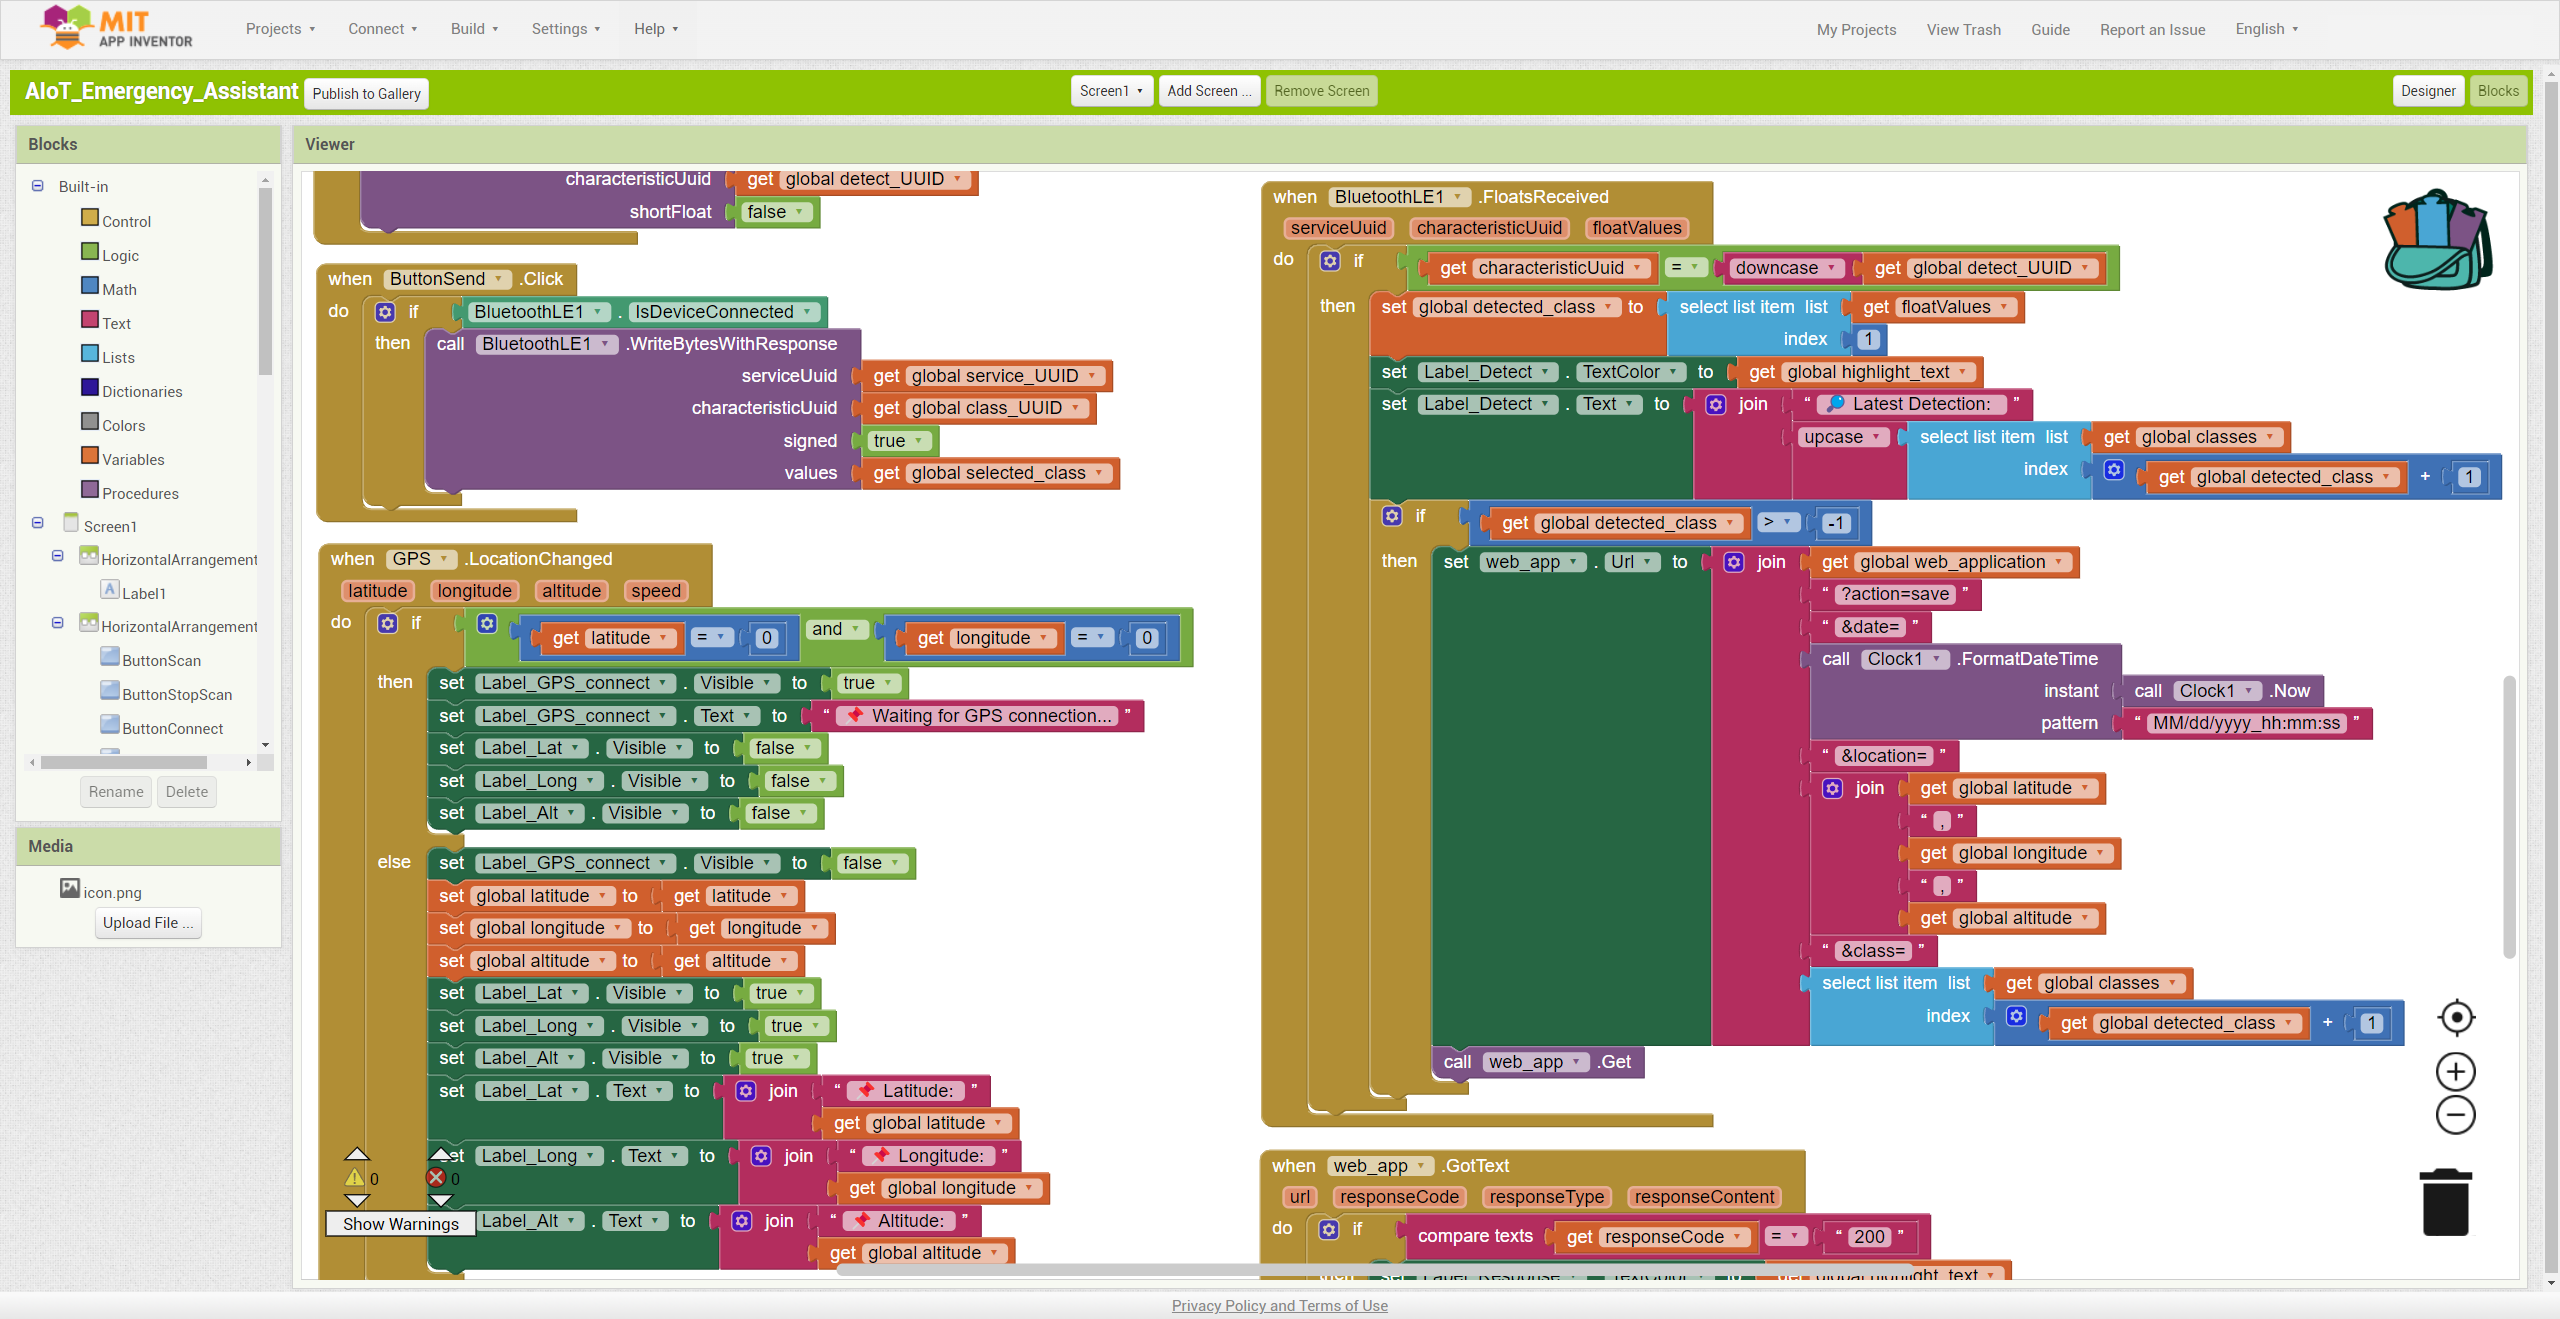Screen dimensions: 2560x1319
Task: Click the backpack icon in the viewer
Action: click(2436, 240)
